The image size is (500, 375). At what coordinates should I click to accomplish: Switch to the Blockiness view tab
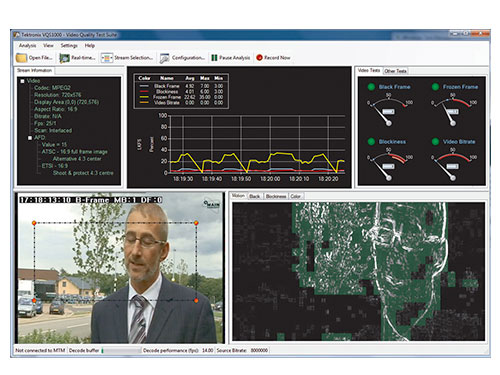click(x=276, y=196)
